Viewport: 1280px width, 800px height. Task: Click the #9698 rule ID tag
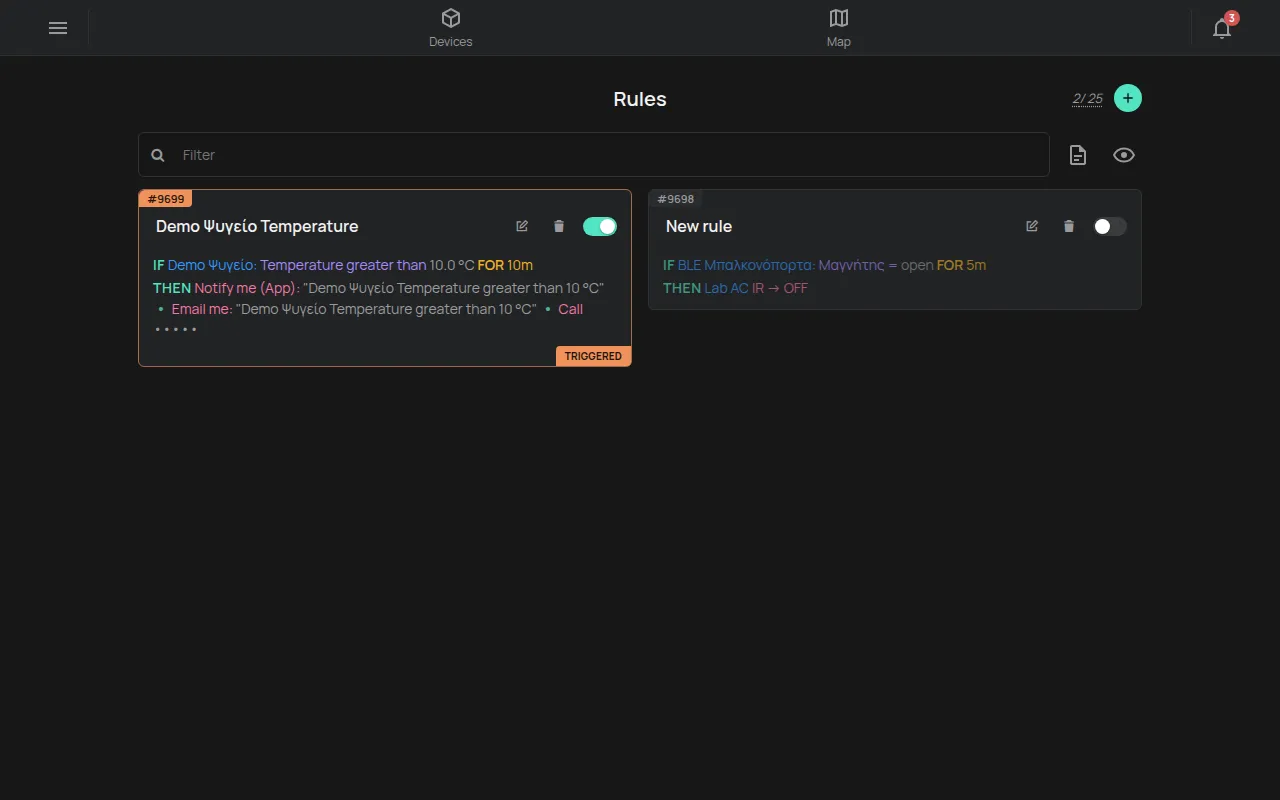tap(676, 199)
